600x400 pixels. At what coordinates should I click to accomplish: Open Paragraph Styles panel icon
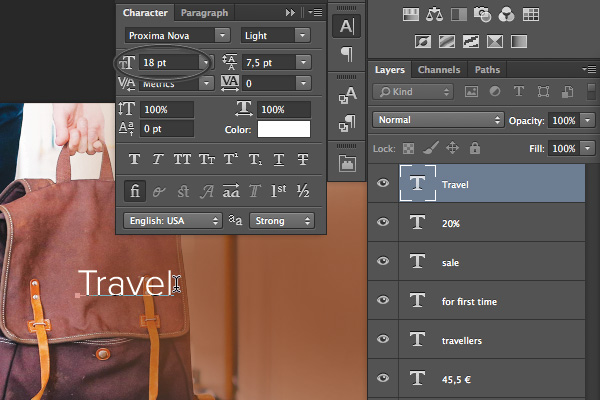coord(347,123)
